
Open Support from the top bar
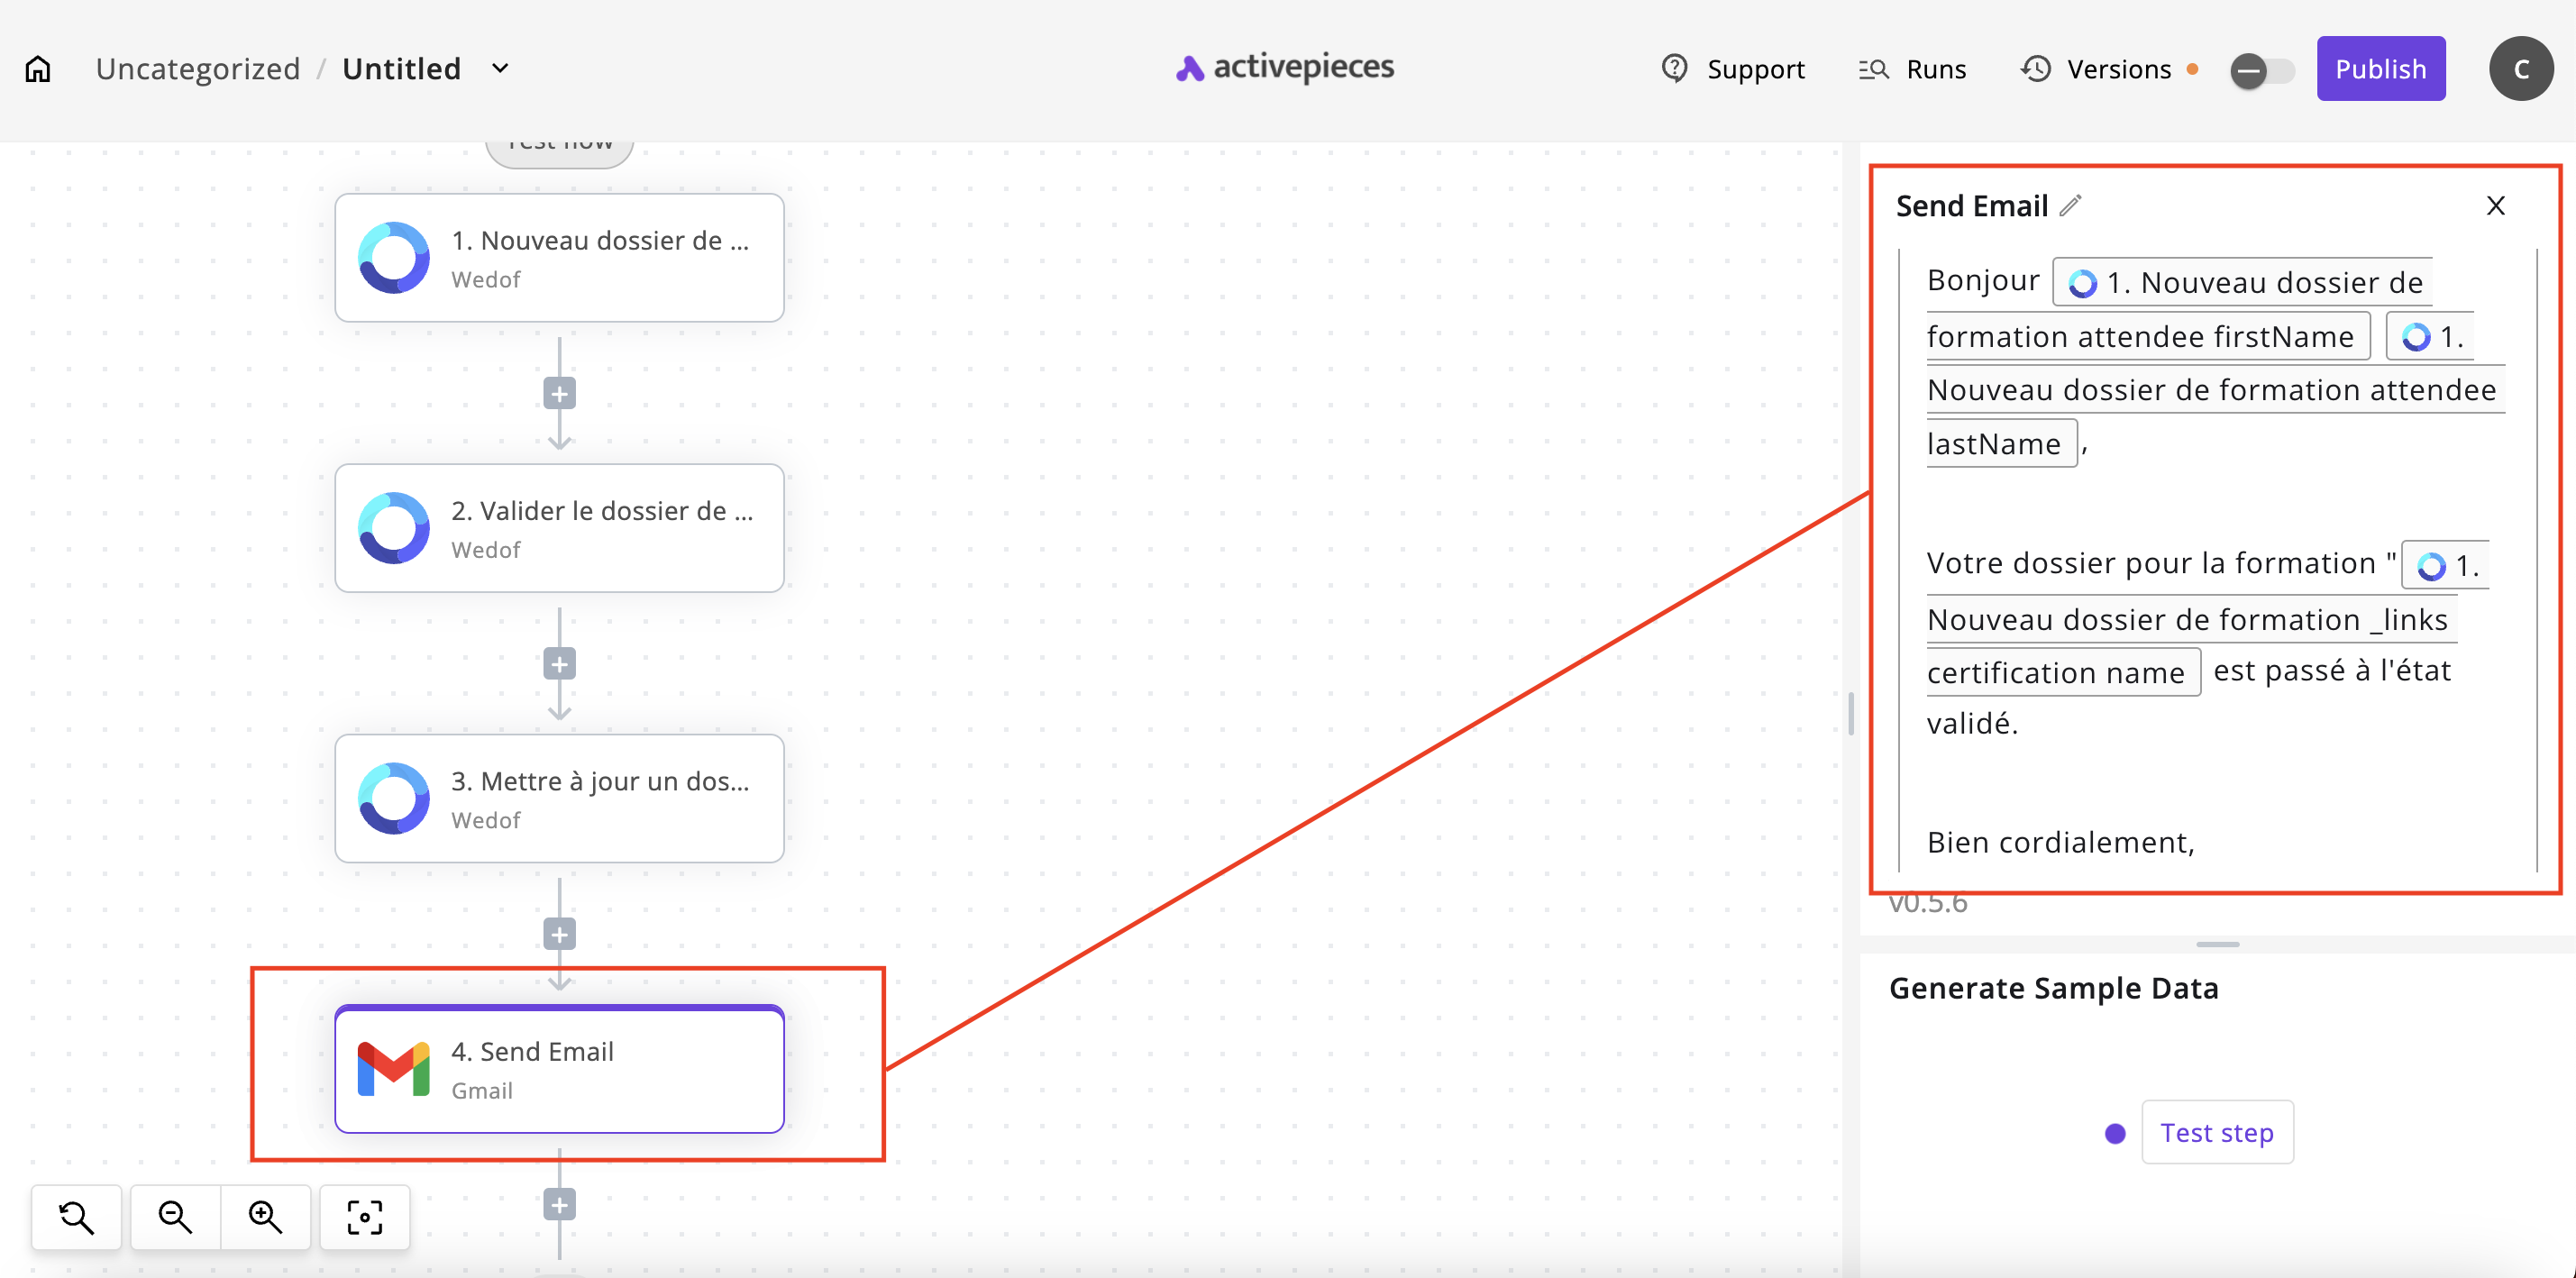pyautogui.click(x=1733, y=69)
